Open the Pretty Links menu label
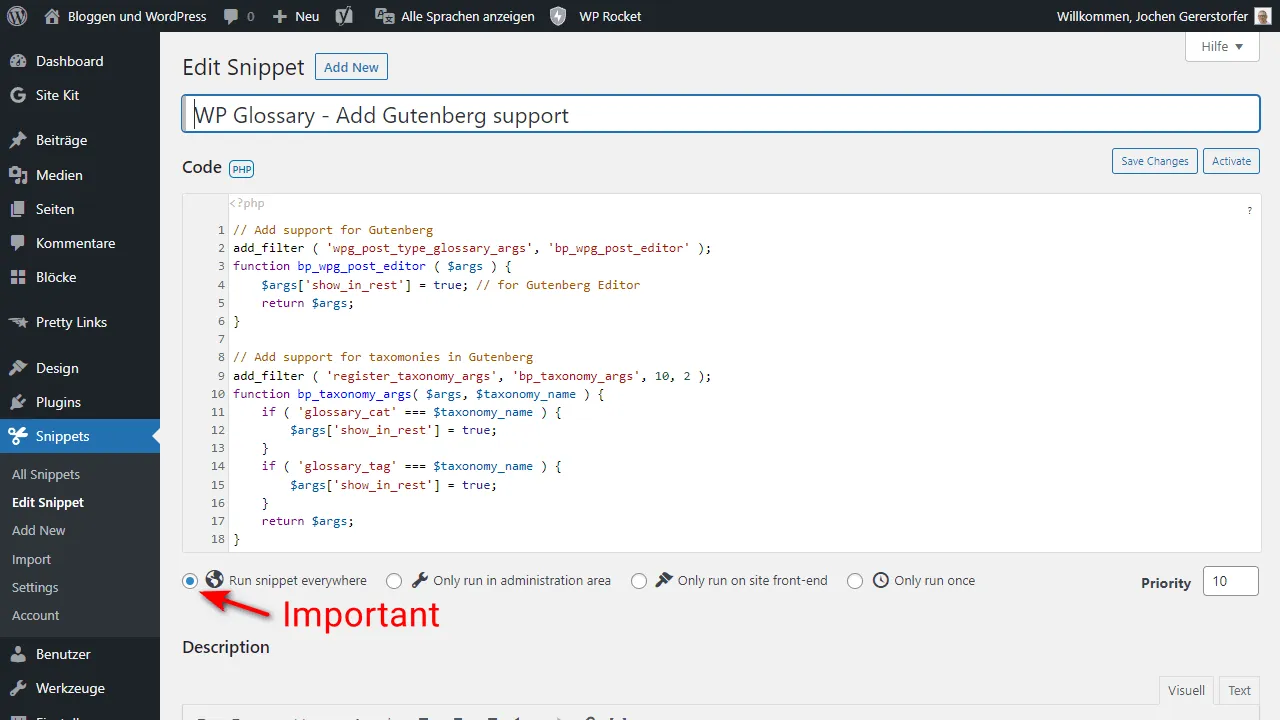Viewport: 1280px width, 720px height. point(71,322)
